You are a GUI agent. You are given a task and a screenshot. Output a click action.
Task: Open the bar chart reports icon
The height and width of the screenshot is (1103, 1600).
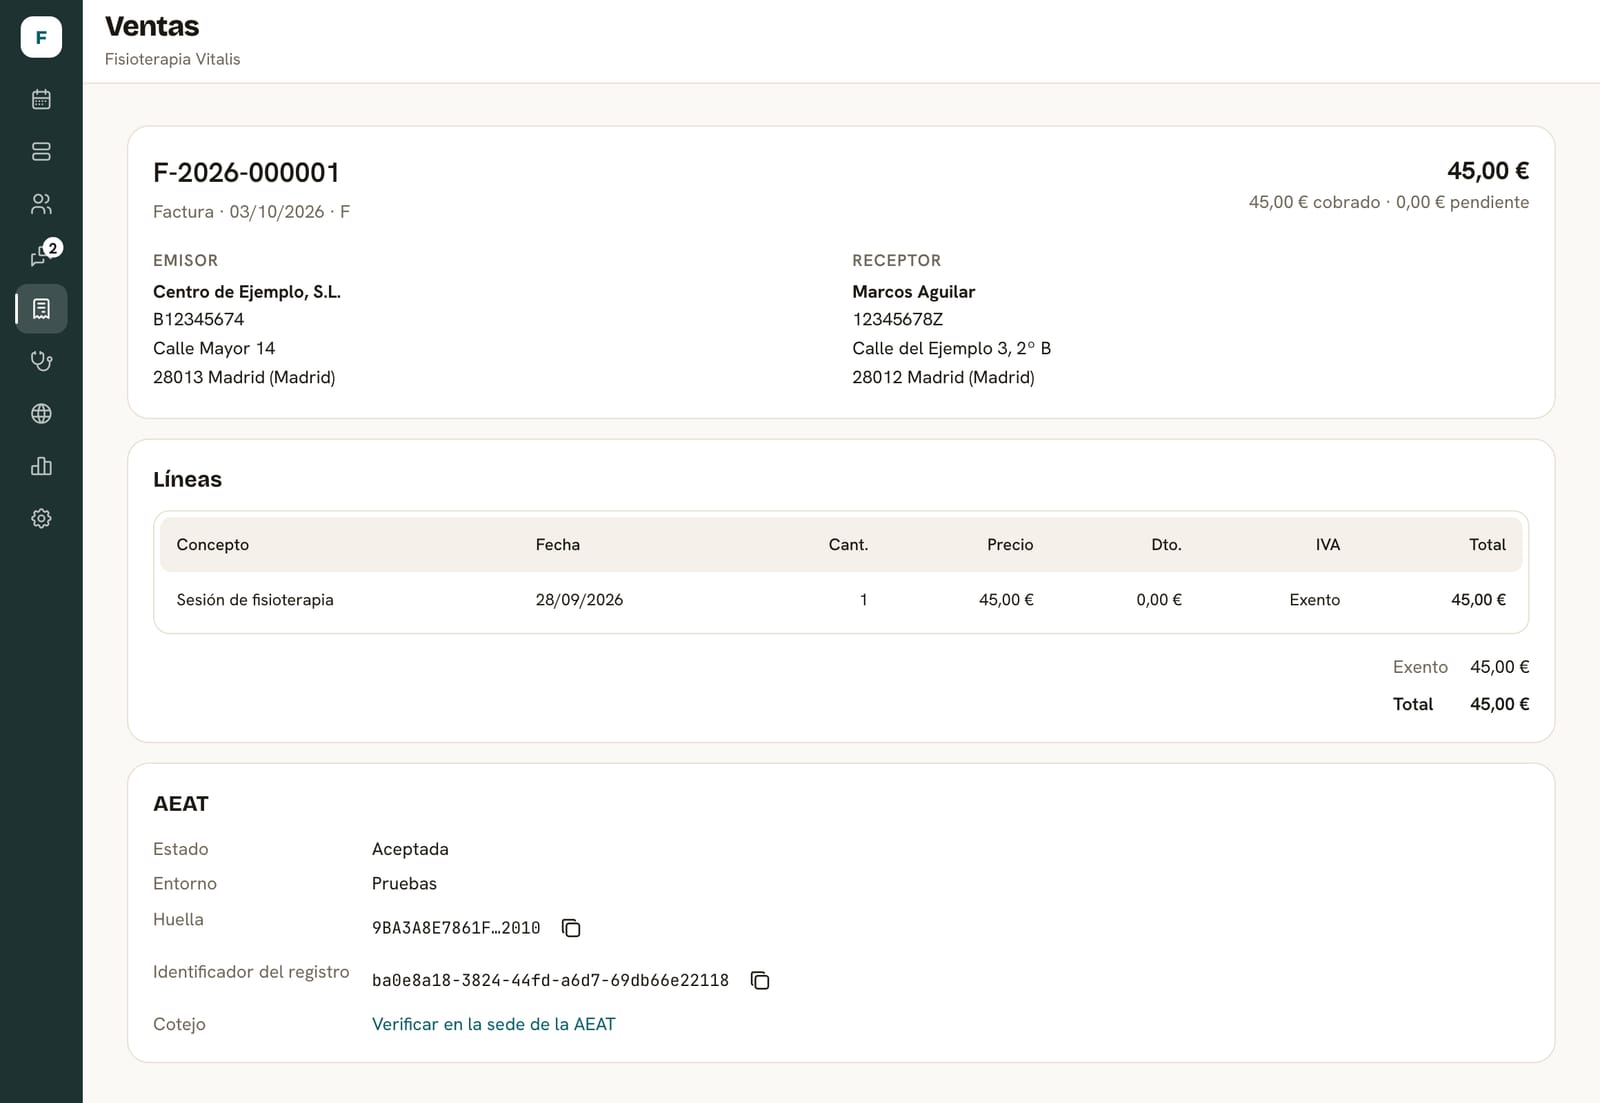[41, 466]
